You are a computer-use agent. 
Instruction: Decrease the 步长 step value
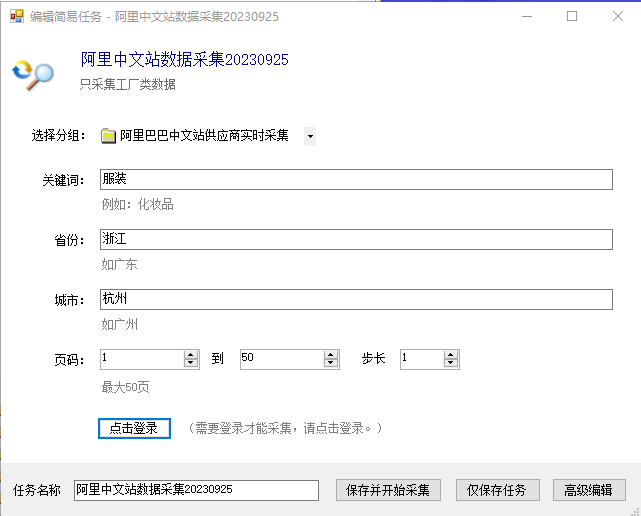coord(450,363)
